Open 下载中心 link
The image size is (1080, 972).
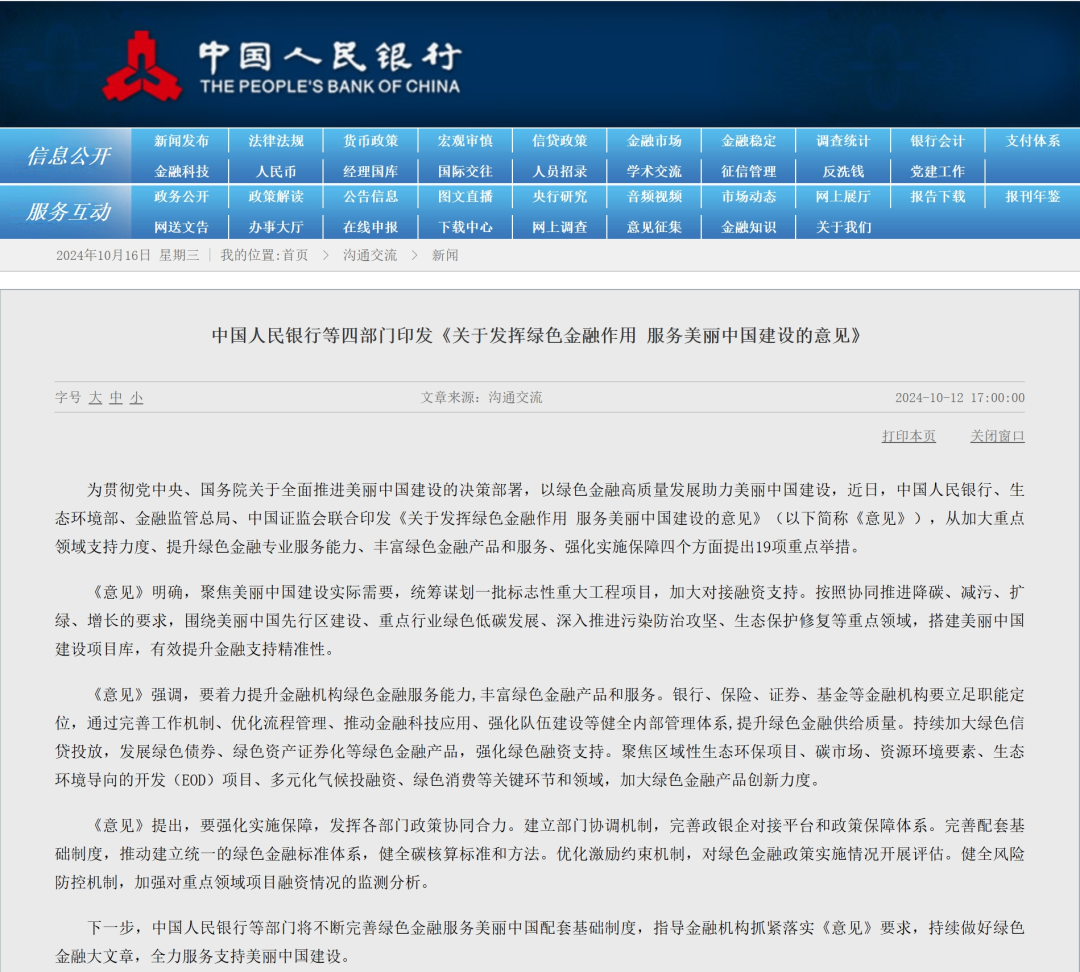465,227
